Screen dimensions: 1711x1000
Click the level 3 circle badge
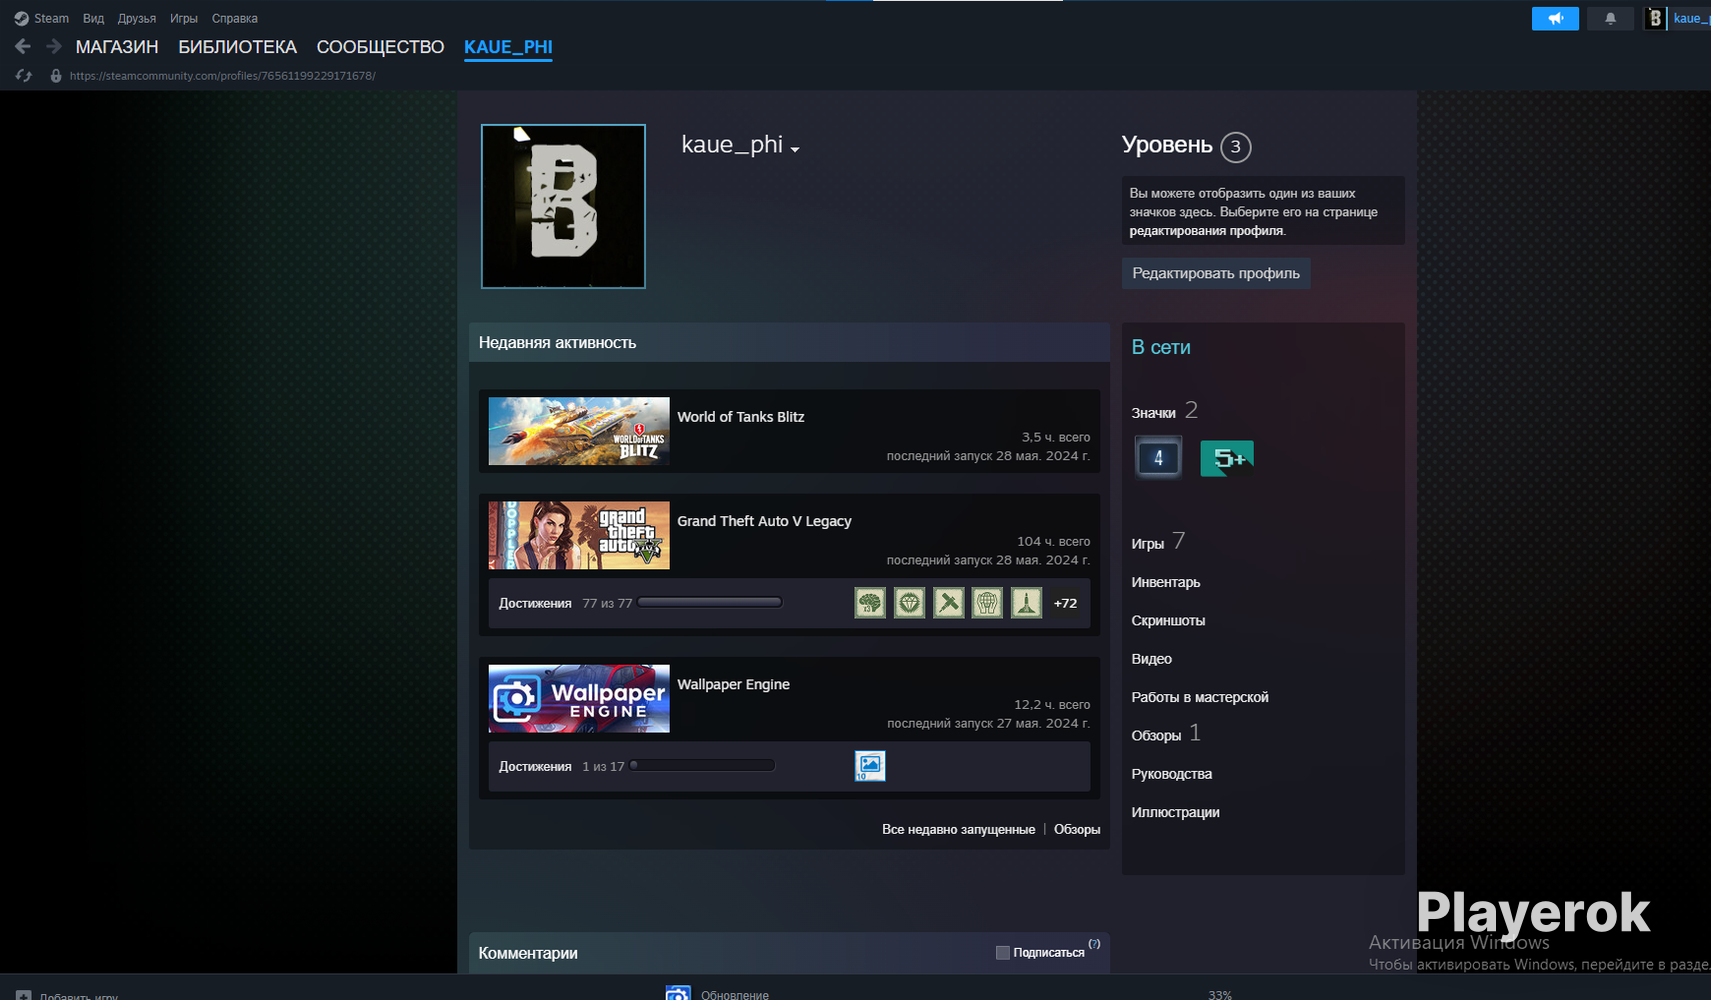tap(1236, 147)
